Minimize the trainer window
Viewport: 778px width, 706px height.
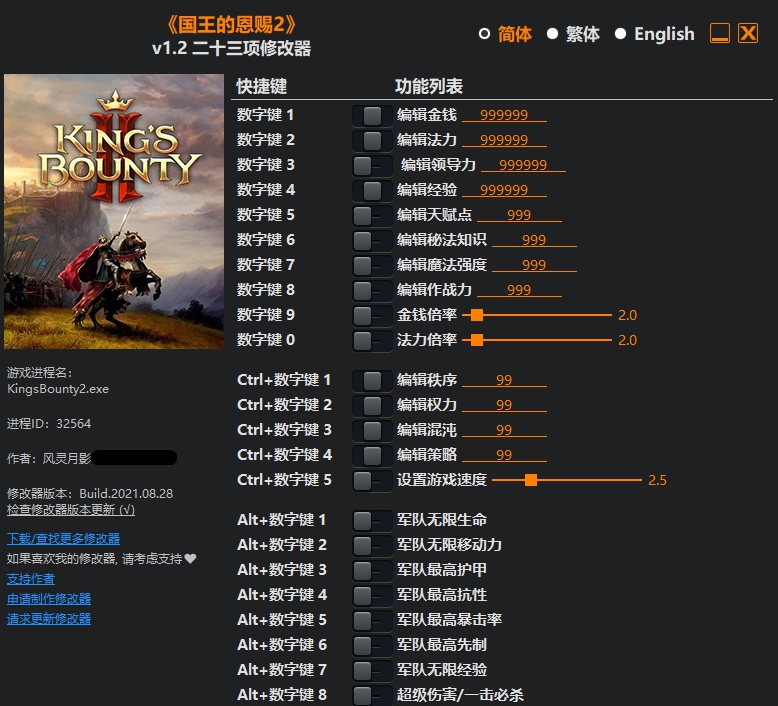coord(719,33)
